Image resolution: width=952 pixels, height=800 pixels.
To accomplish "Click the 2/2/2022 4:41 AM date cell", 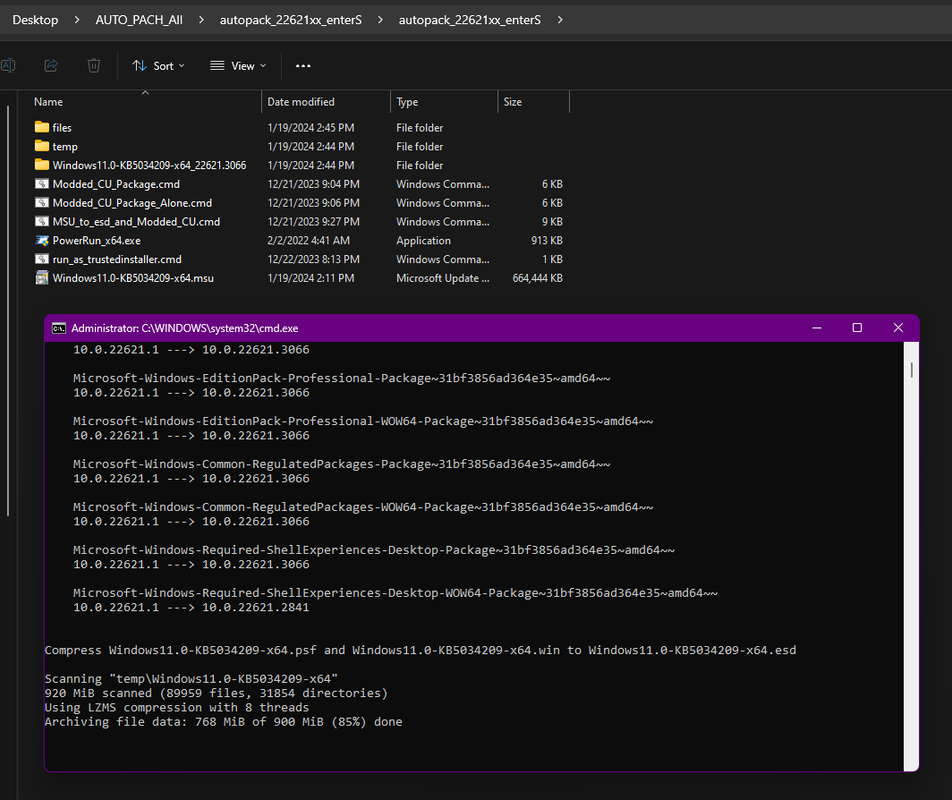I will coord(308,240).
